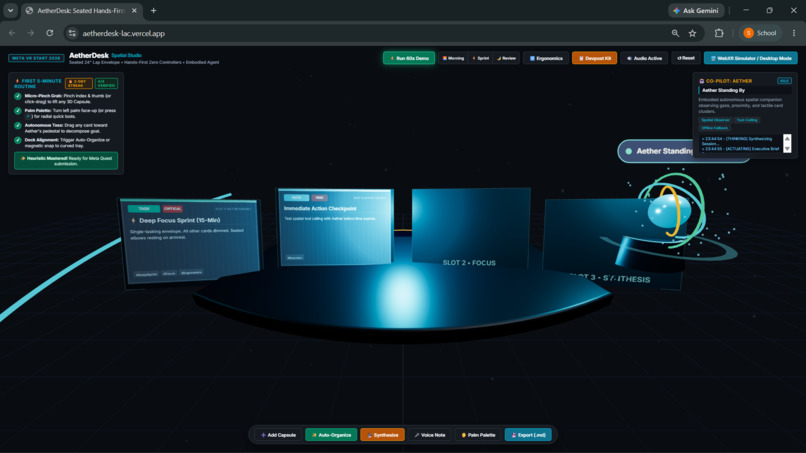Toggle the Audio Active button
The image size is (806, 453).
click(x=644, y=58)
